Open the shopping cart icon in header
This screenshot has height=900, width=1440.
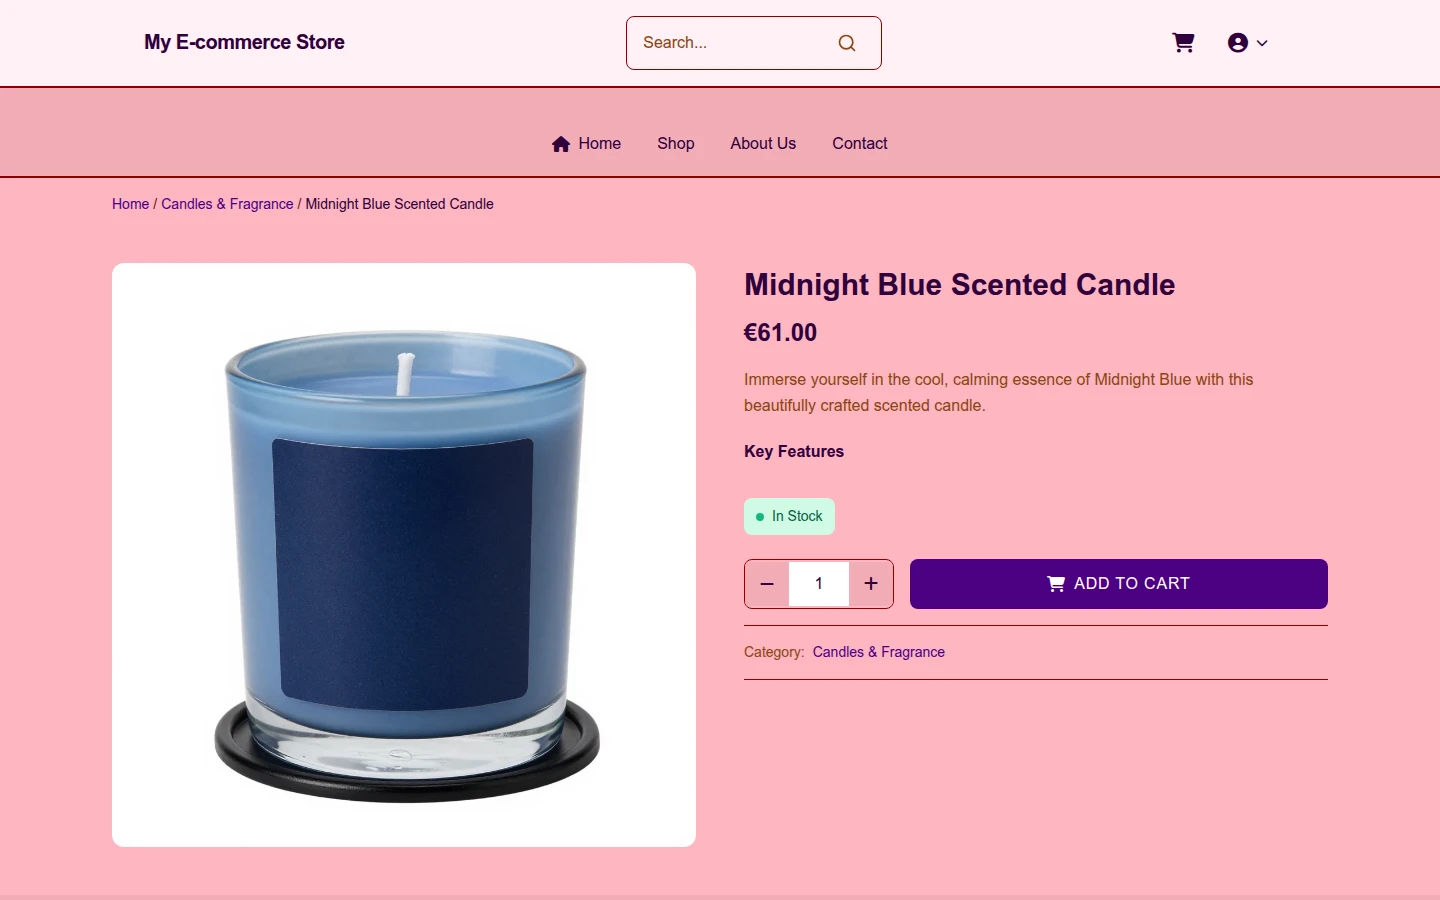pyautogui.click(x=1183, y=43)
